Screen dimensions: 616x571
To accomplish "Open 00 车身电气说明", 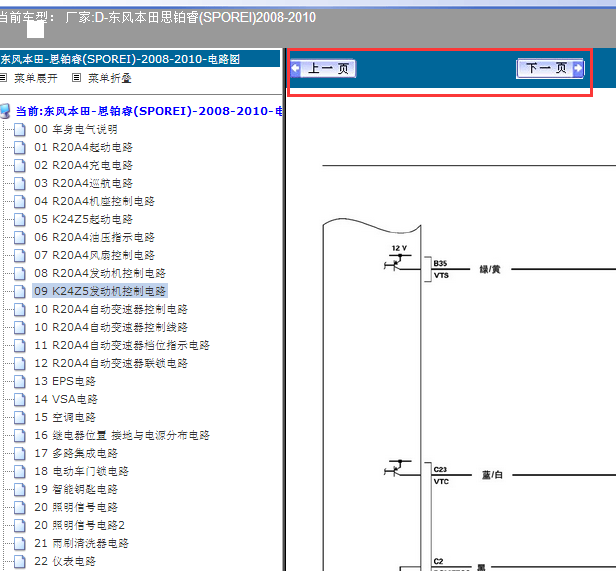I will (76, 129).
